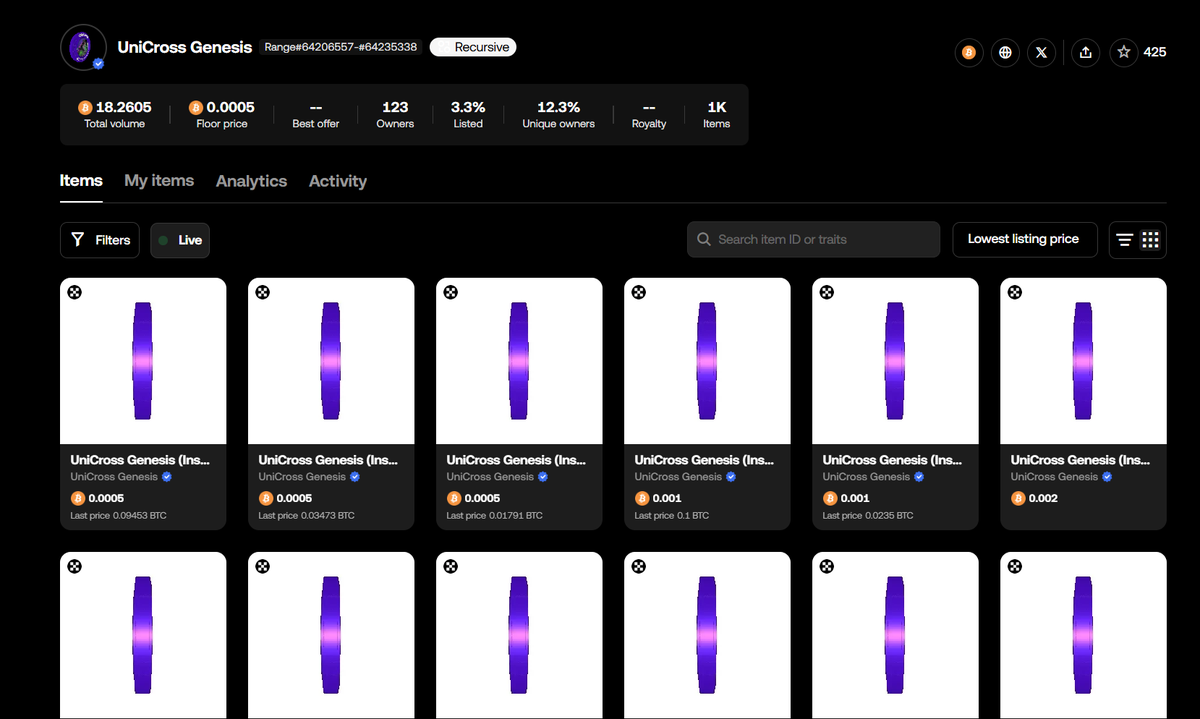Switch to grid view layout
This screenshot has width=1200, height=719.
coord(1151,240)
